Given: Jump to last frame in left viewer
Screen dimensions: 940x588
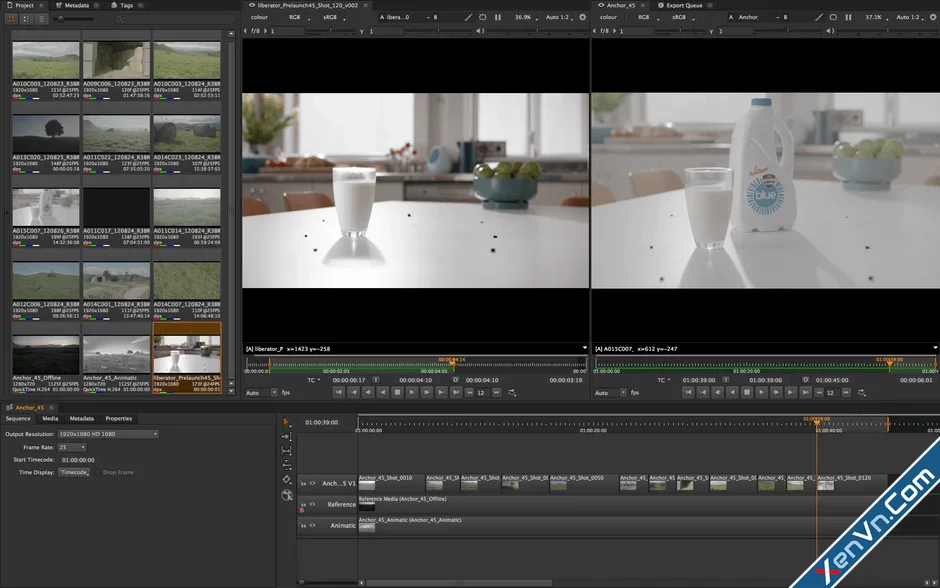Looking at the screenshot, I should (456, 393).
